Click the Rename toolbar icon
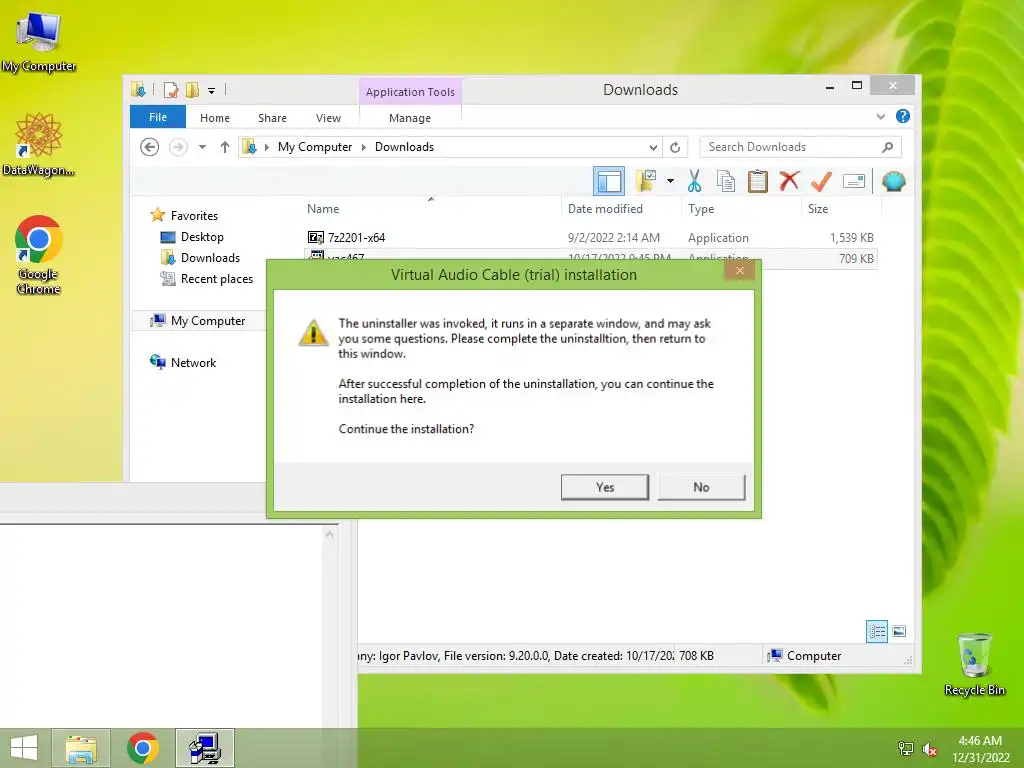 tap(854, 181)
